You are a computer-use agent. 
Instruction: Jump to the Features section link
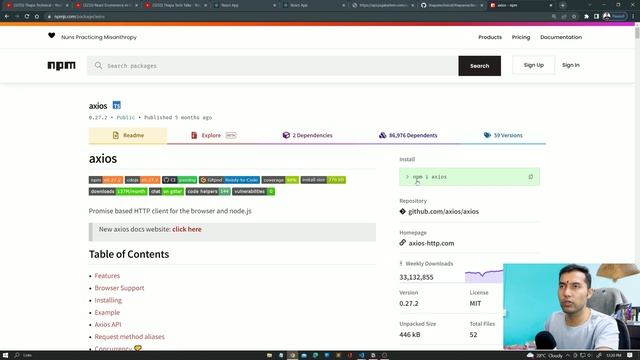coord(107,276)
